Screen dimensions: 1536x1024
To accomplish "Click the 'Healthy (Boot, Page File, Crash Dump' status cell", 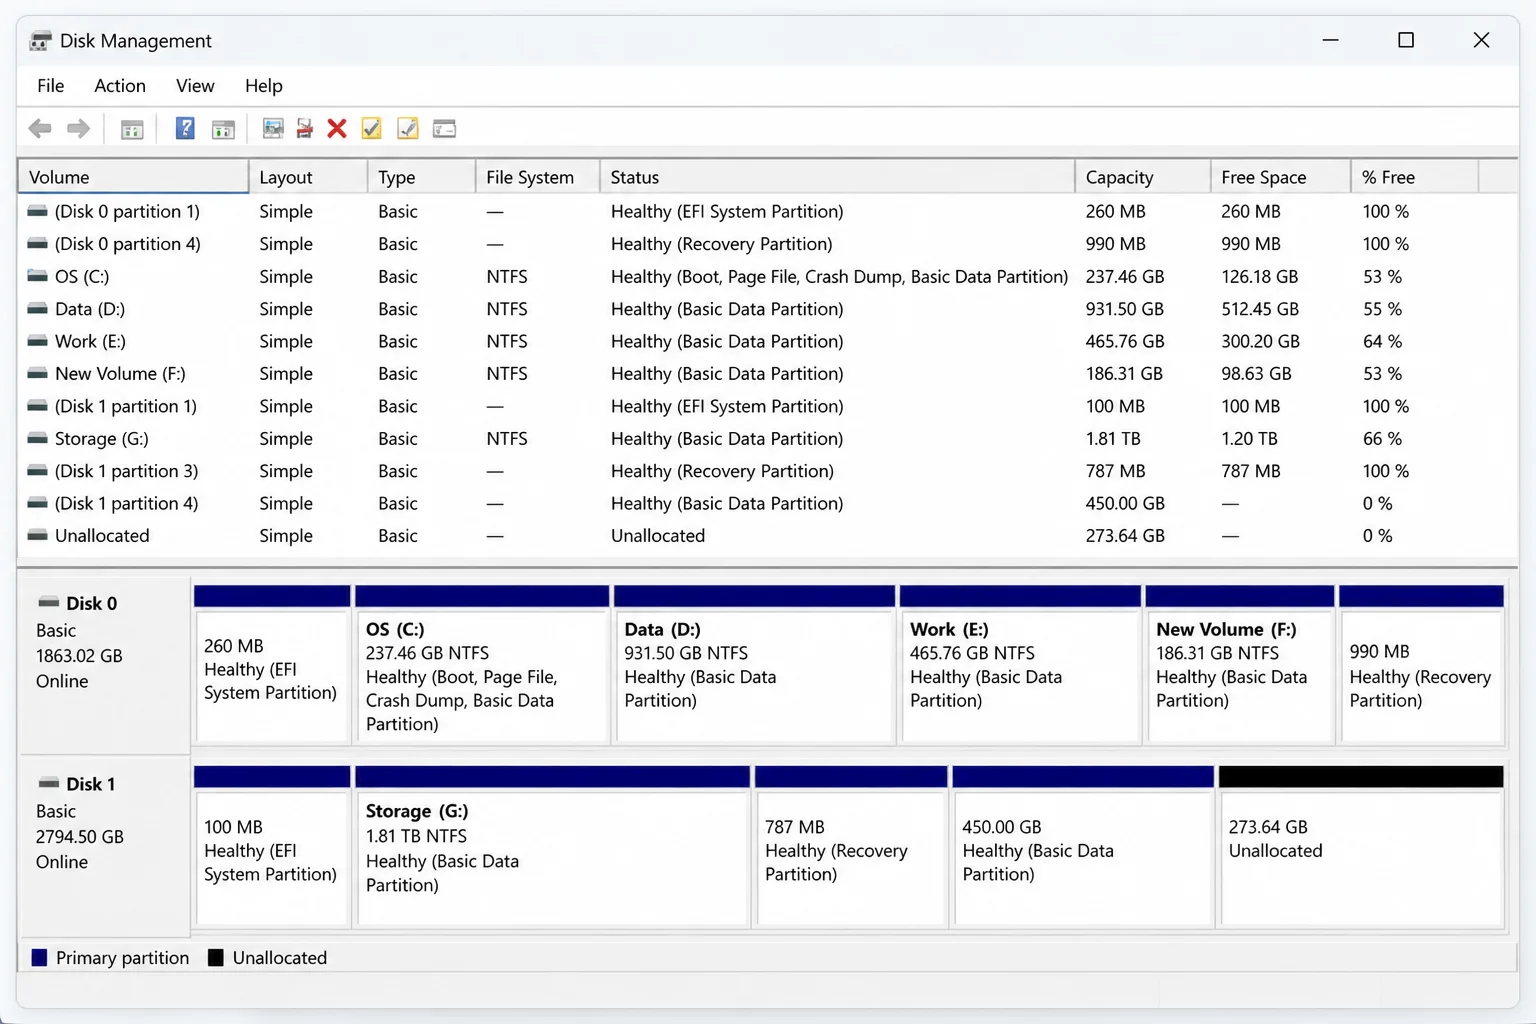I will pos(839,276).
